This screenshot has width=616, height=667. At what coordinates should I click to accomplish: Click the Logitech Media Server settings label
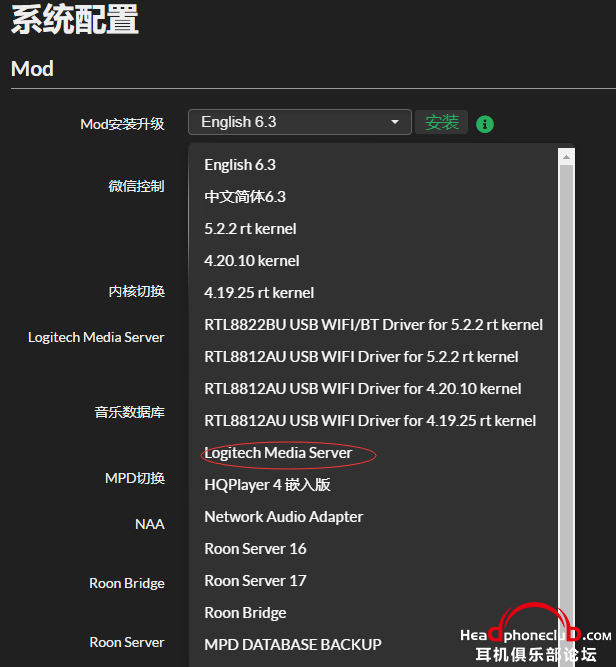pyautogui.click(x=96, y=337)
